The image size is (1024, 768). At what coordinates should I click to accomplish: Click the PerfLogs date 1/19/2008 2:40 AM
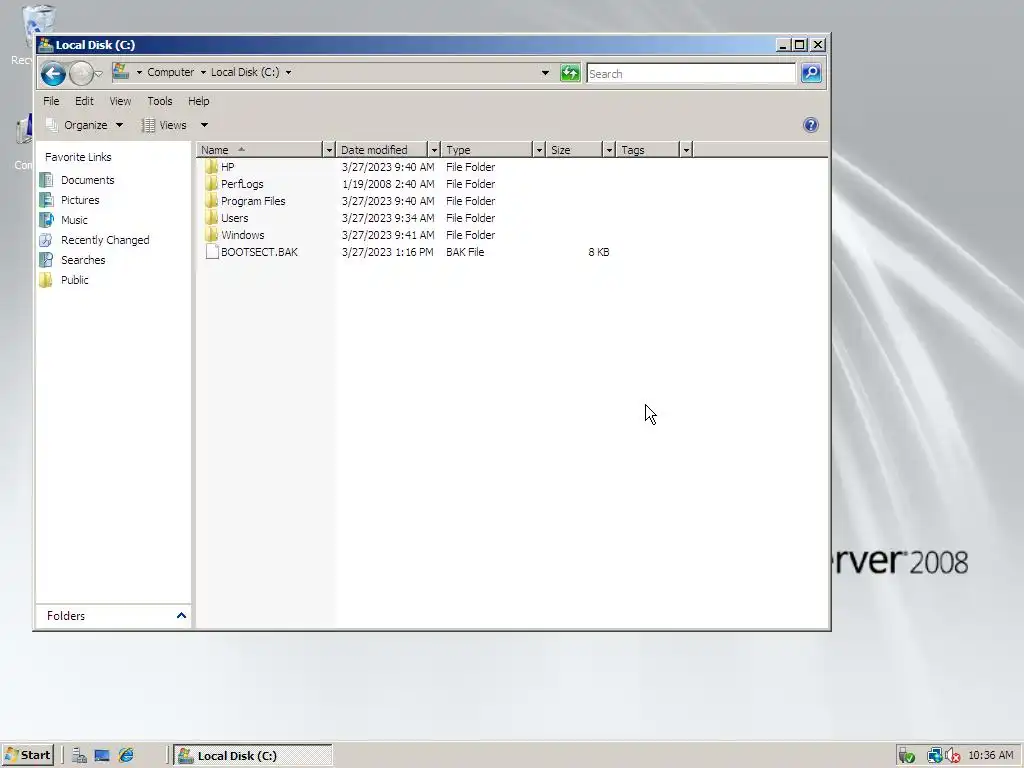[x=388, y=184]
